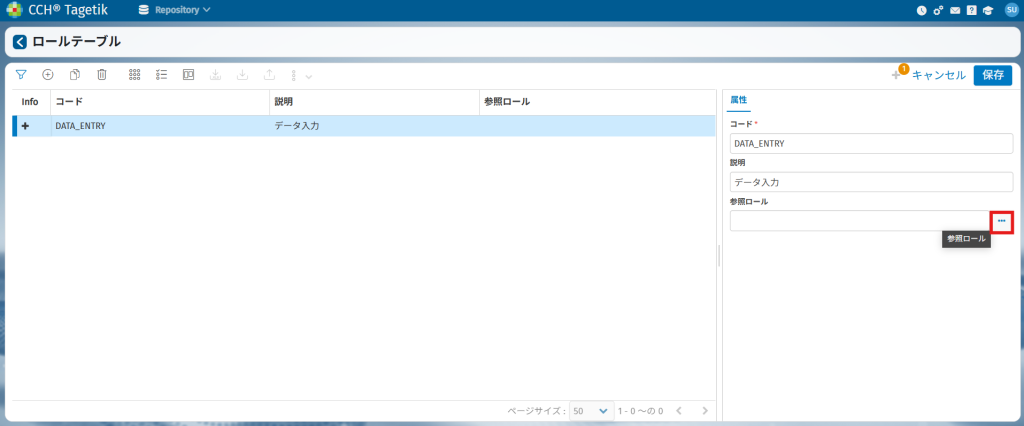This screenshot has height=426, width=1024.
Task: Open the mail envelope icon
Action: (955, 10)
